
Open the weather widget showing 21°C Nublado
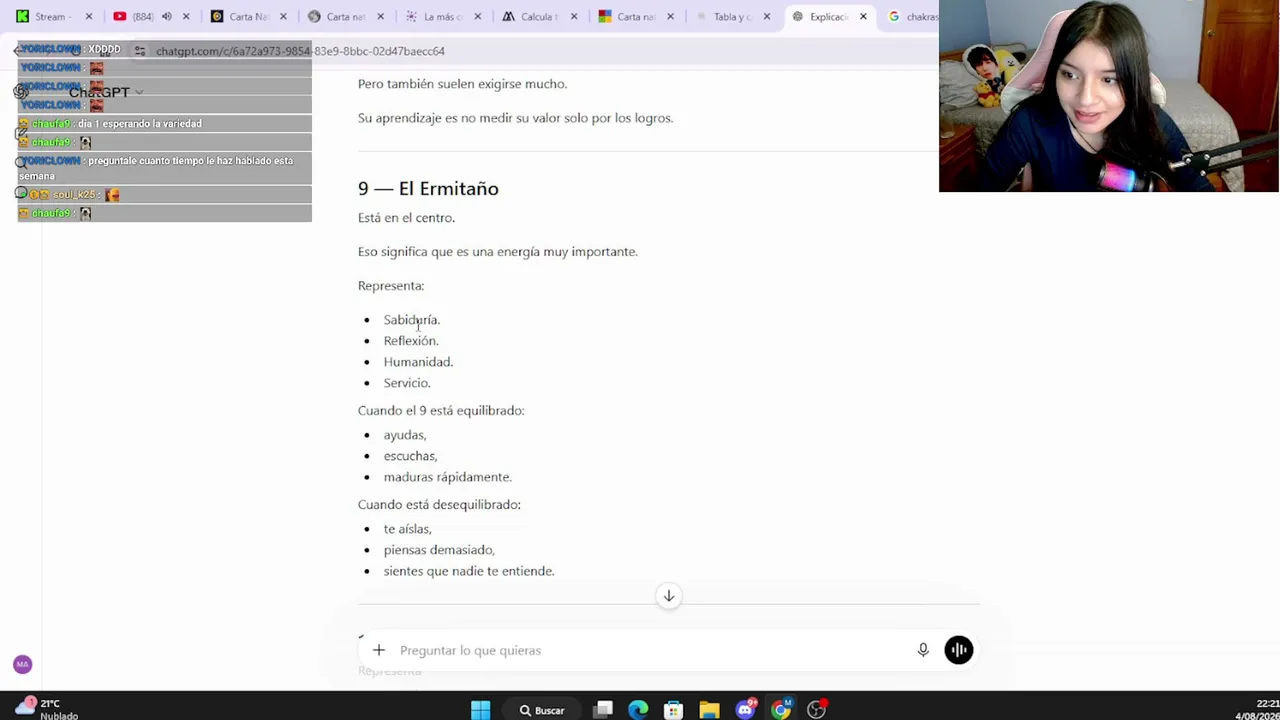[47, 709]
